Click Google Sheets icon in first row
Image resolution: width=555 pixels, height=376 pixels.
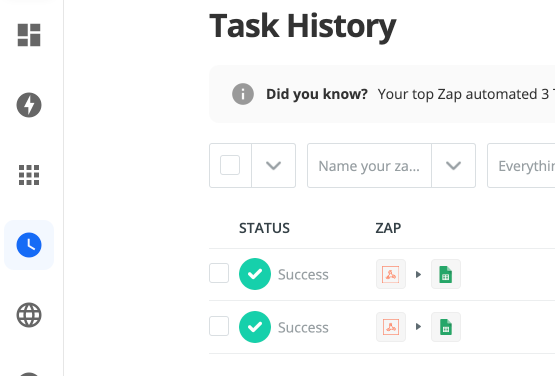[446, 274]
